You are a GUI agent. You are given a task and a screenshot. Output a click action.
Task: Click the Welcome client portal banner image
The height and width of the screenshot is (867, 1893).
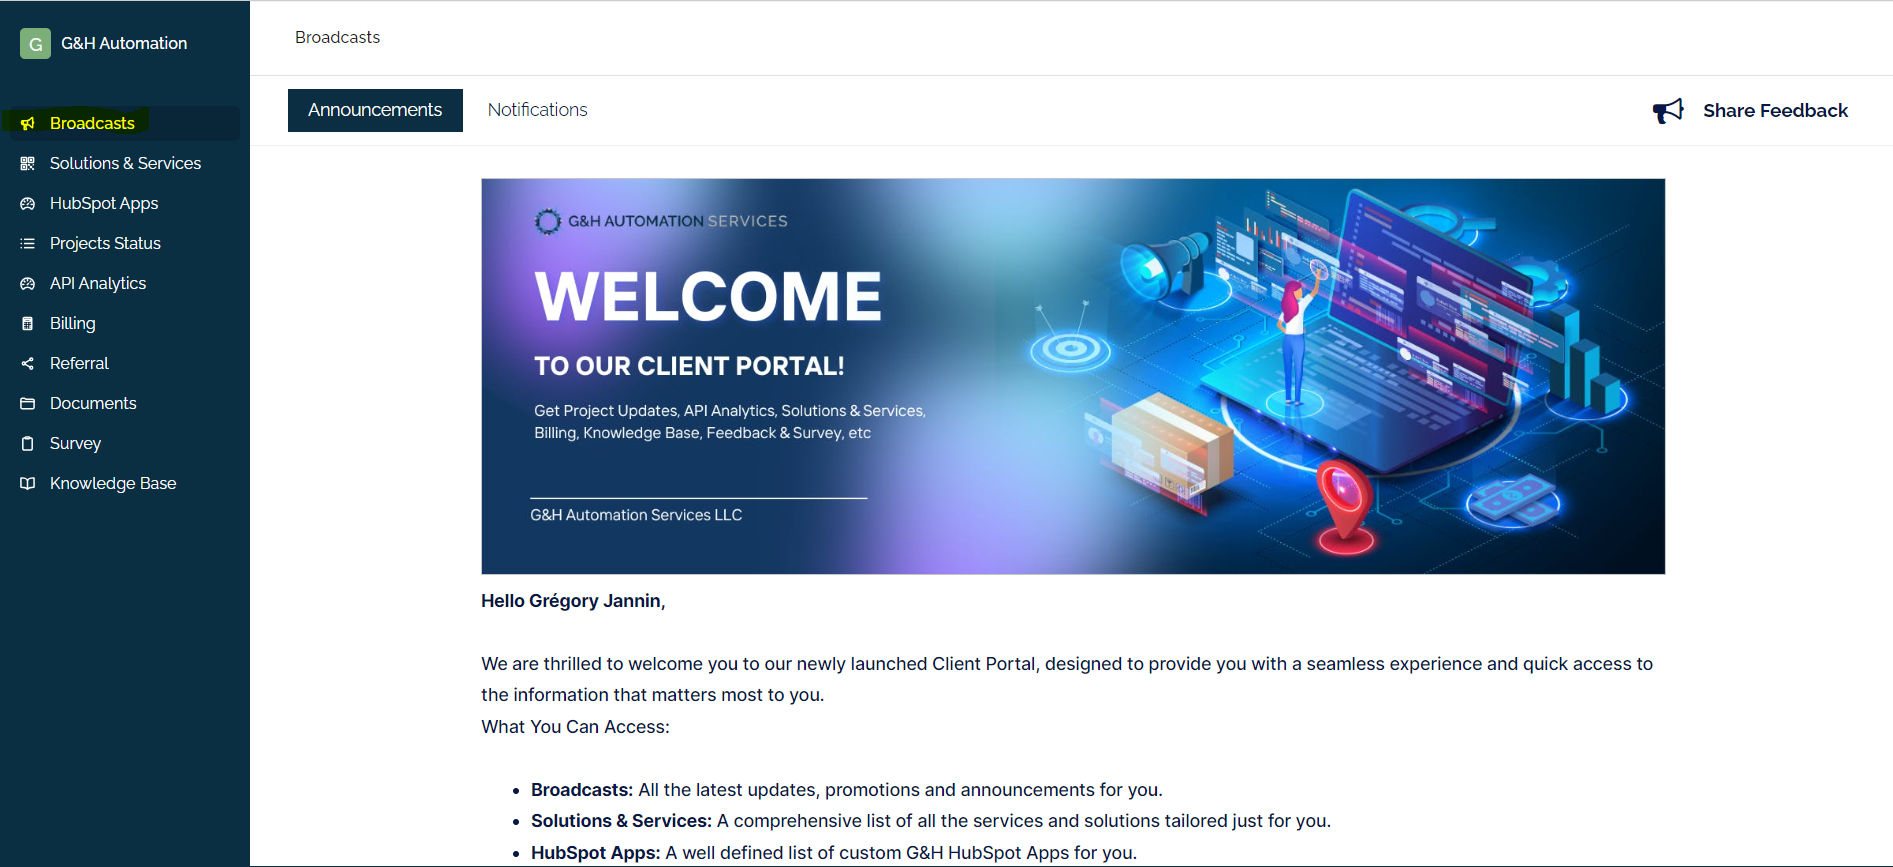1072,376
